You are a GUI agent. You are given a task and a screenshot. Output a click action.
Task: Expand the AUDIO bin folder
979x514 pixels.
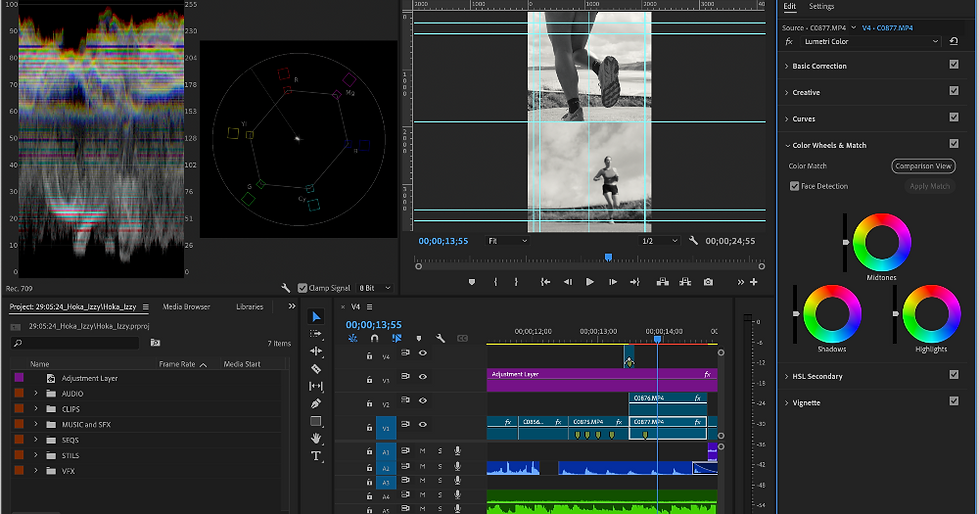click(x=36, y=393)
